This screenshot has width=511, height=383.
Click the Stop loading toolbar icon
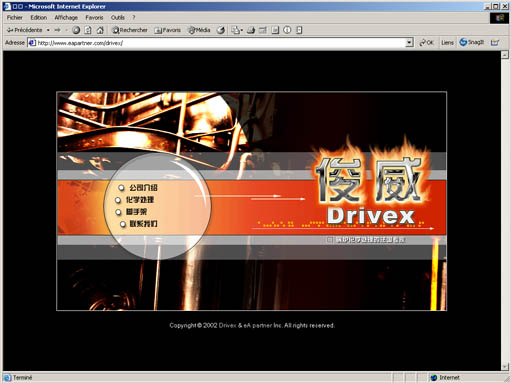pyautogui.click(x=76, y=30)
